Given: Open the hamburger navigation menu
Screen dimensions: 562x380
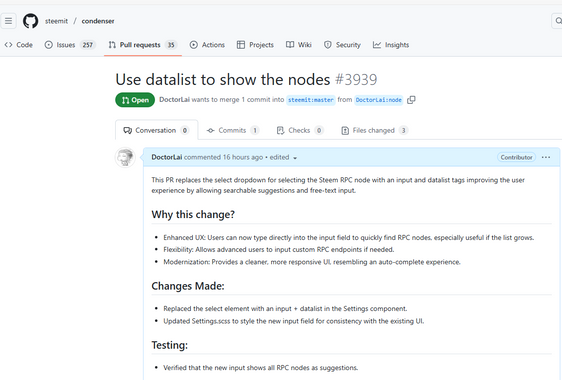Looking at the screenshot, I should 8,21.
